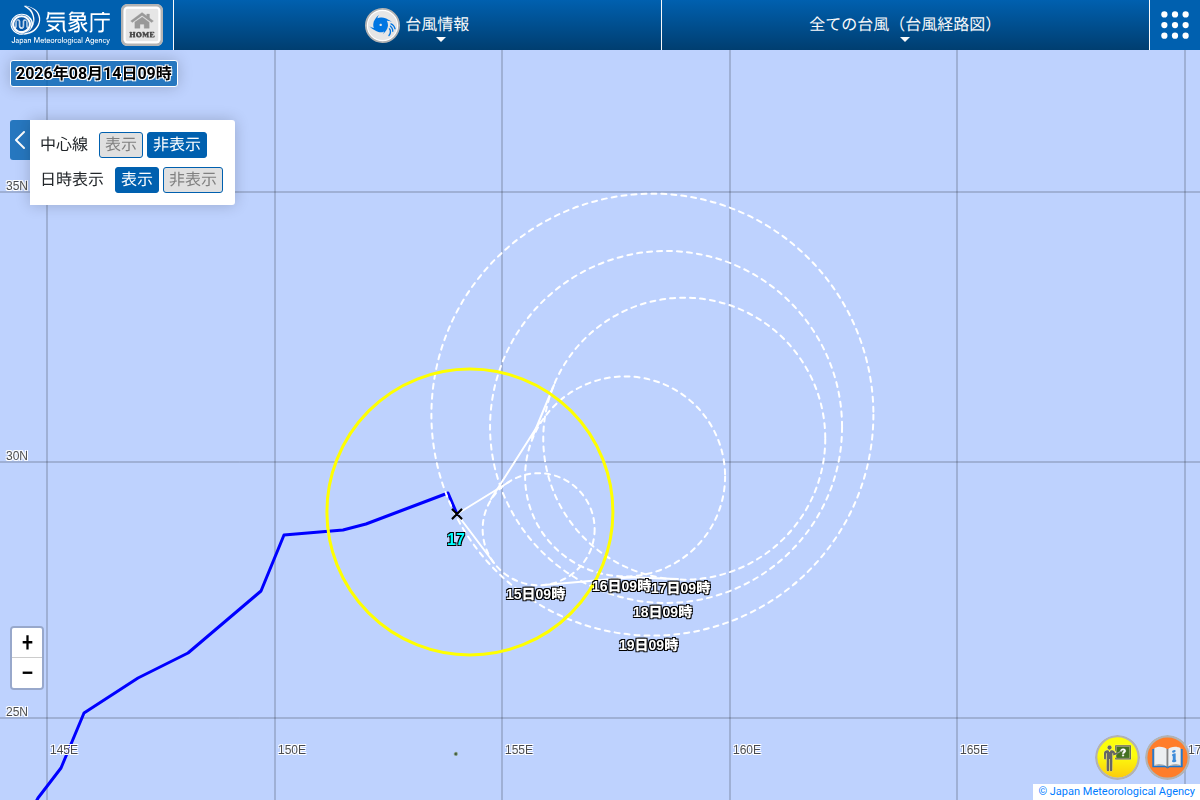
Task: Expand the 全ての台風（台風経路図） dropdown
Action: coord(904,25)
